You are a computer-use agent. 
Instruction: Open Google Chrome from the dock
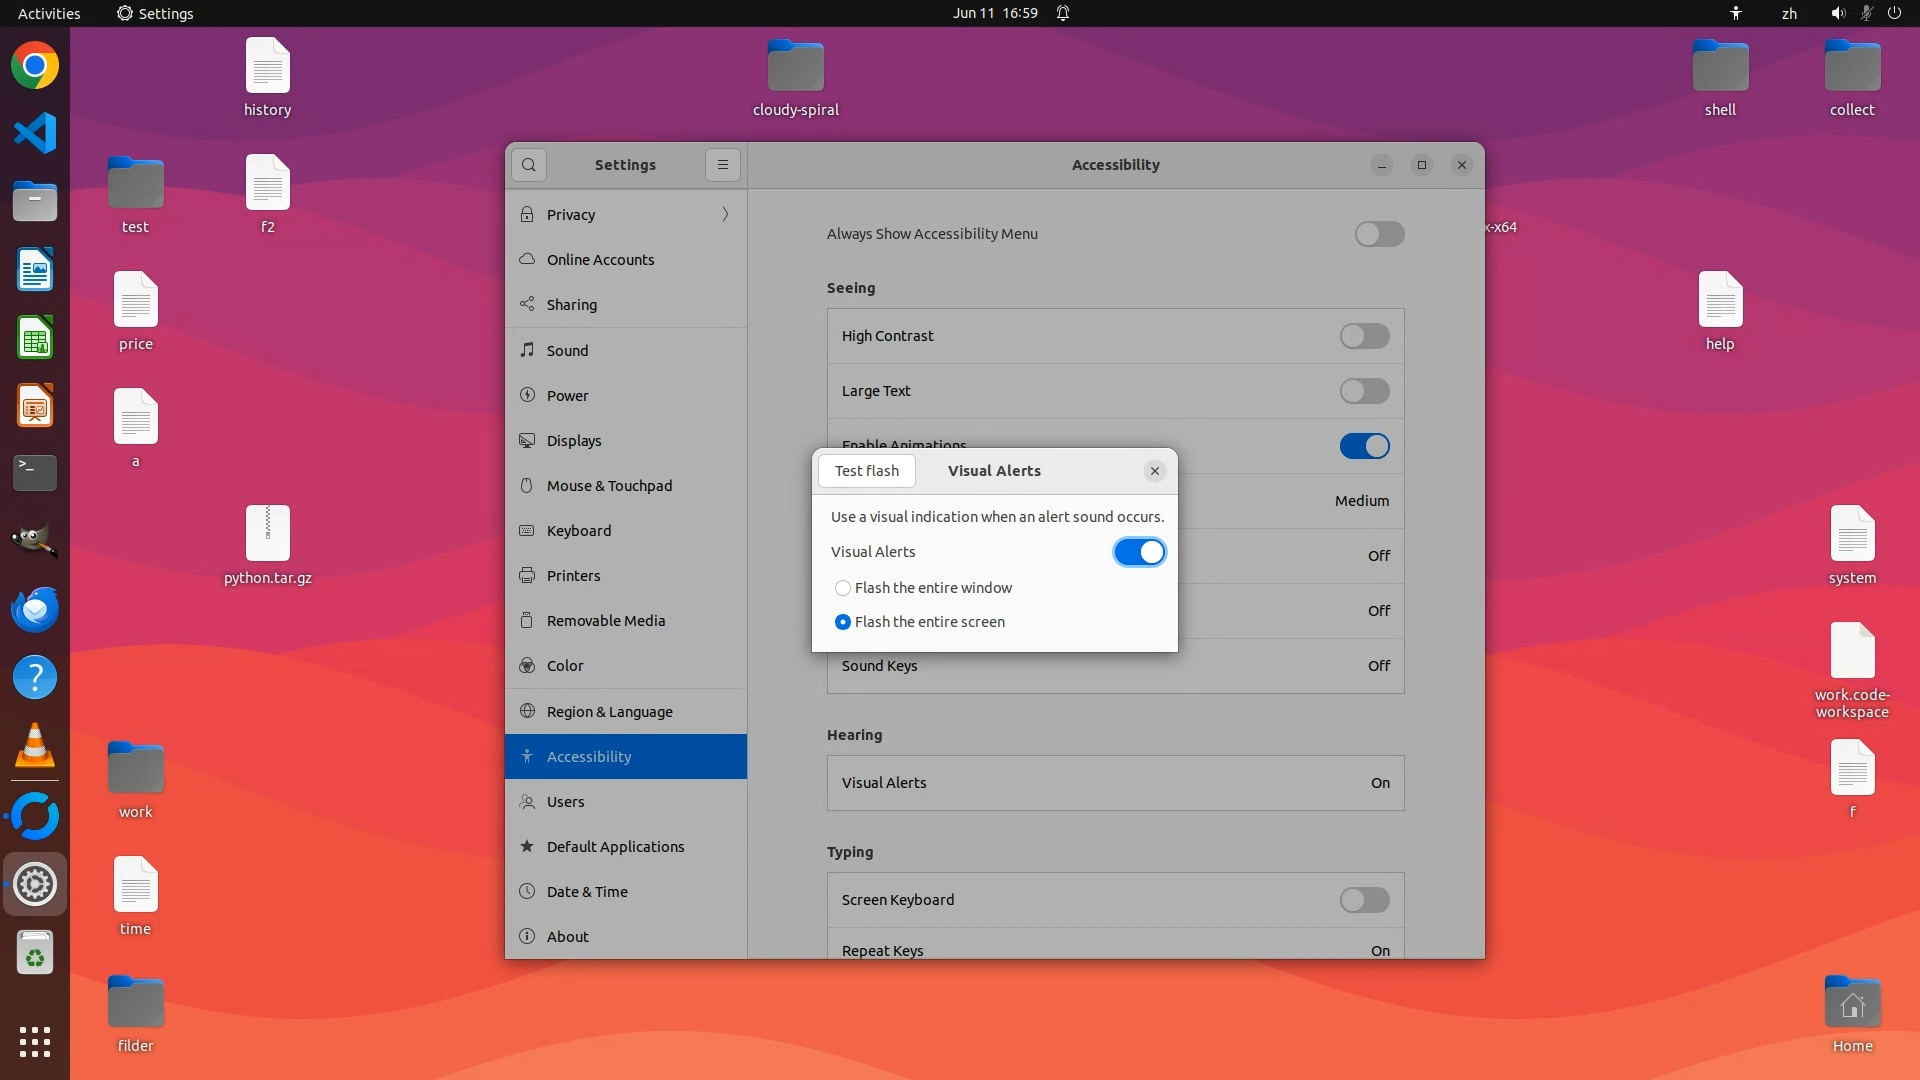(35, 66)
